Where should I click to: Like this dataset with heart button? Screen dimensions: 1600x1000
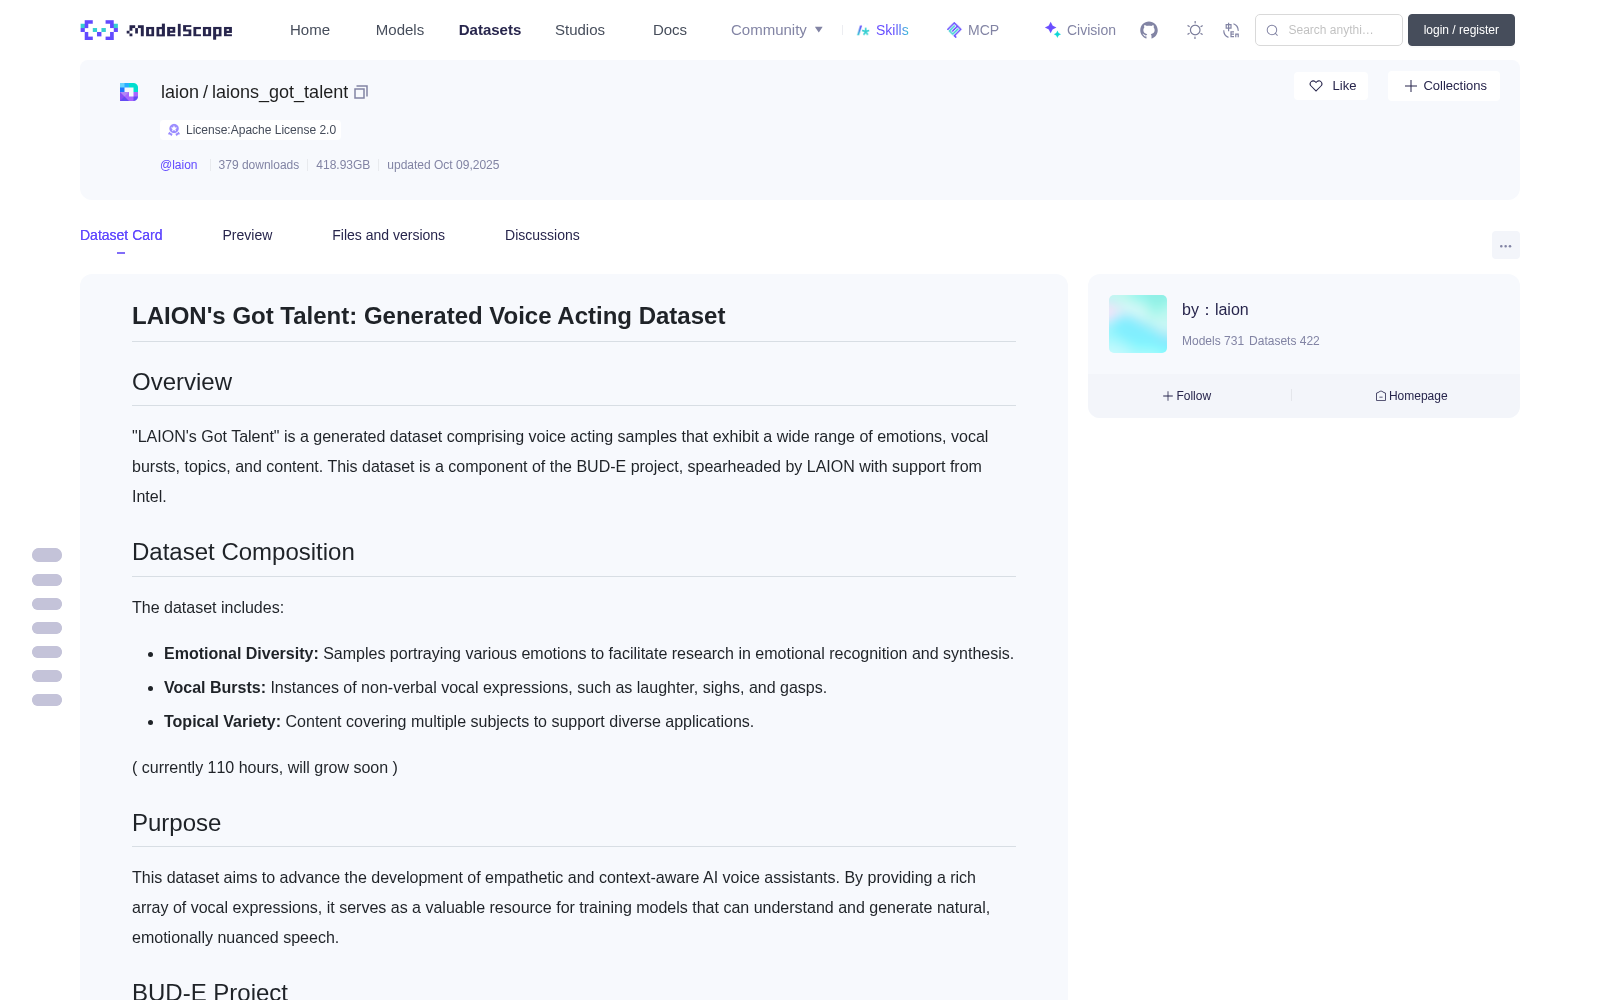tap(1331, 86)
